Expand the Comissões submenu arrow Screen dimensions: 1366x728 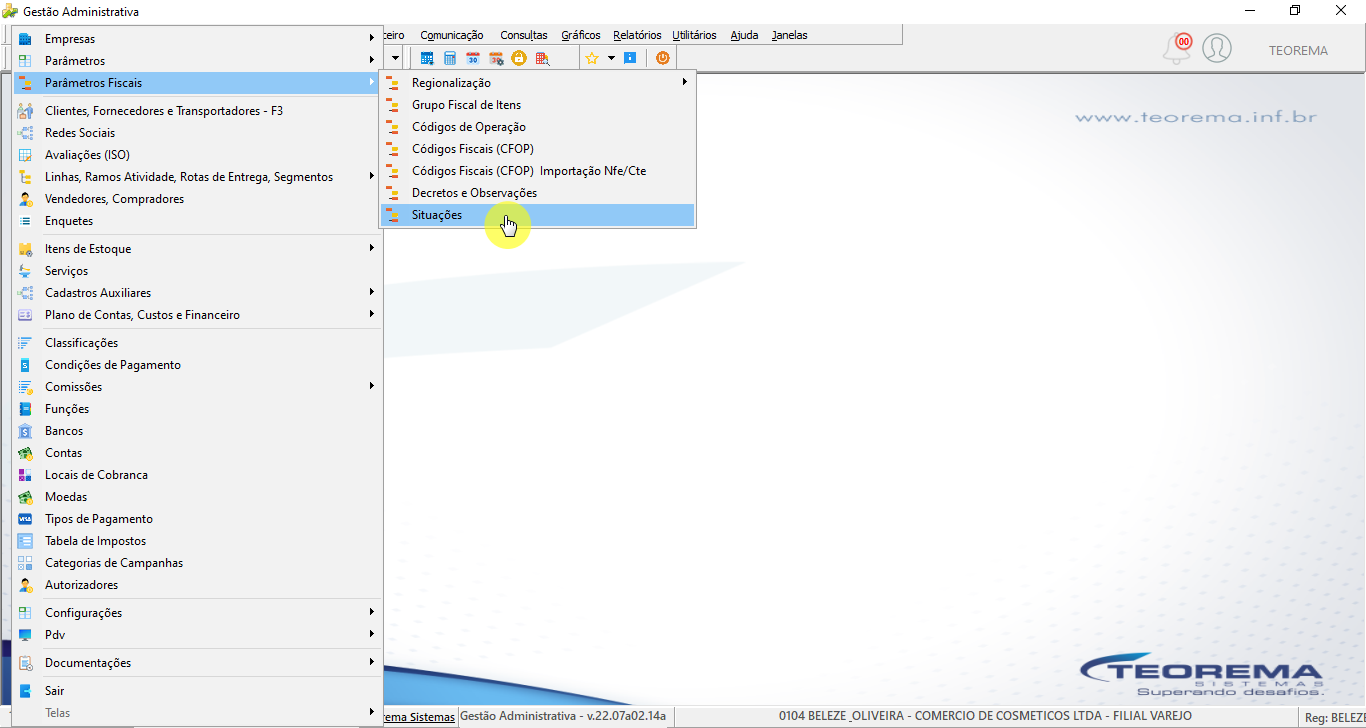click(371, 386)
